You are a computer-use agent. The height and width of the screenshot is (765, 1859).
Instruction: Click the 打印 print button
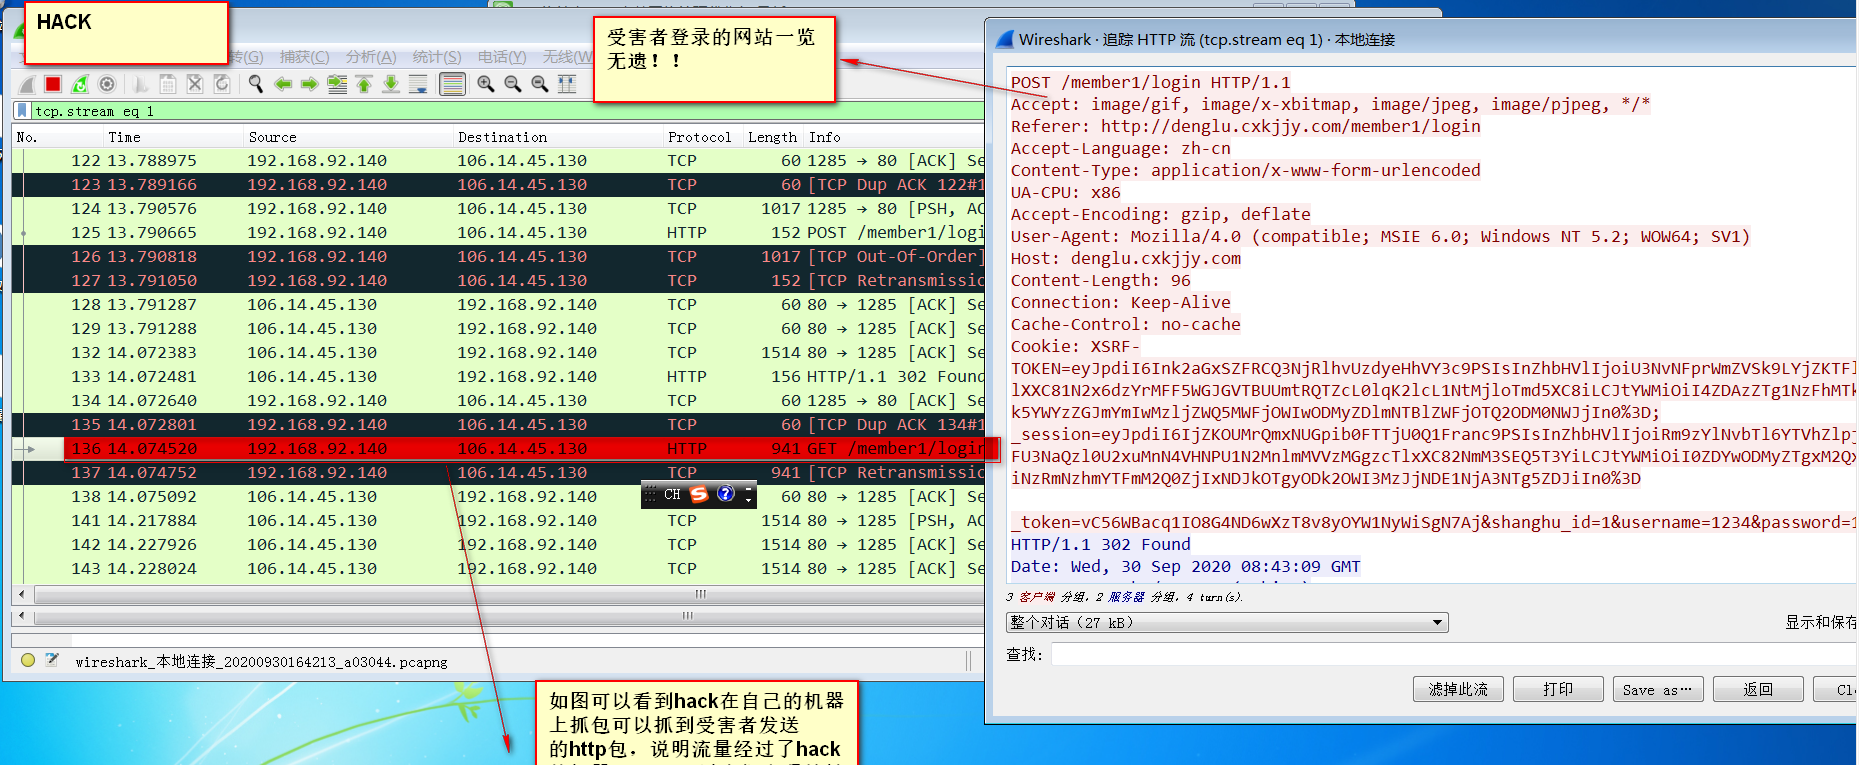tap(1558, 689)
